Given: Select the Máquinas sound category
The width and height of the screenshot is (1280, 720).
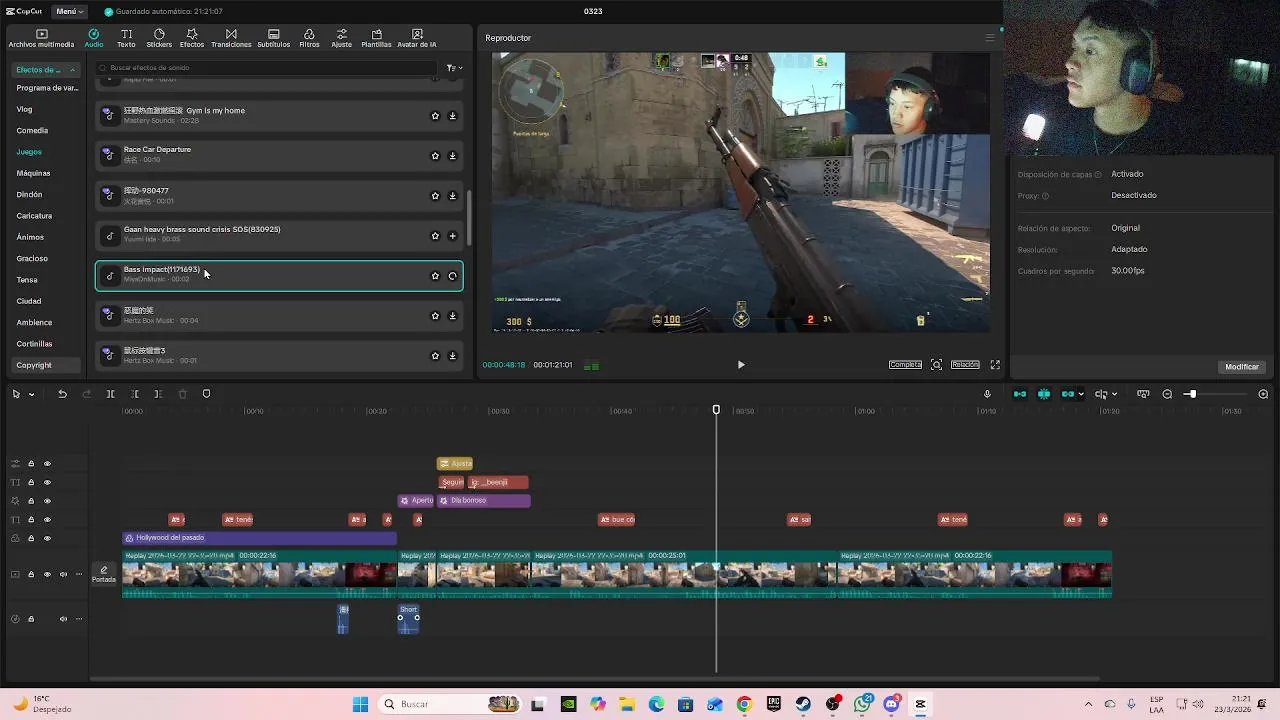Looking at the screenshot, I should point(33,173).
